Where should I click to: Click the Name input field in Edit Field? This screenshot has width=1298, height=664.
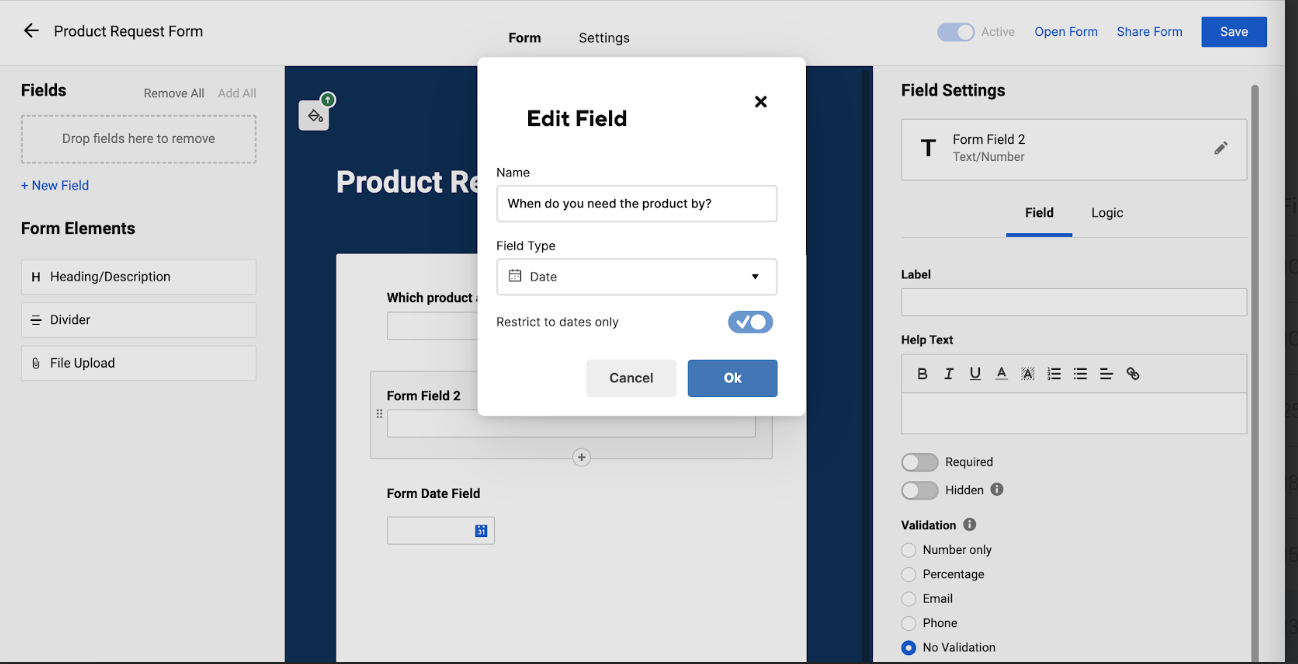pos(636,203)
